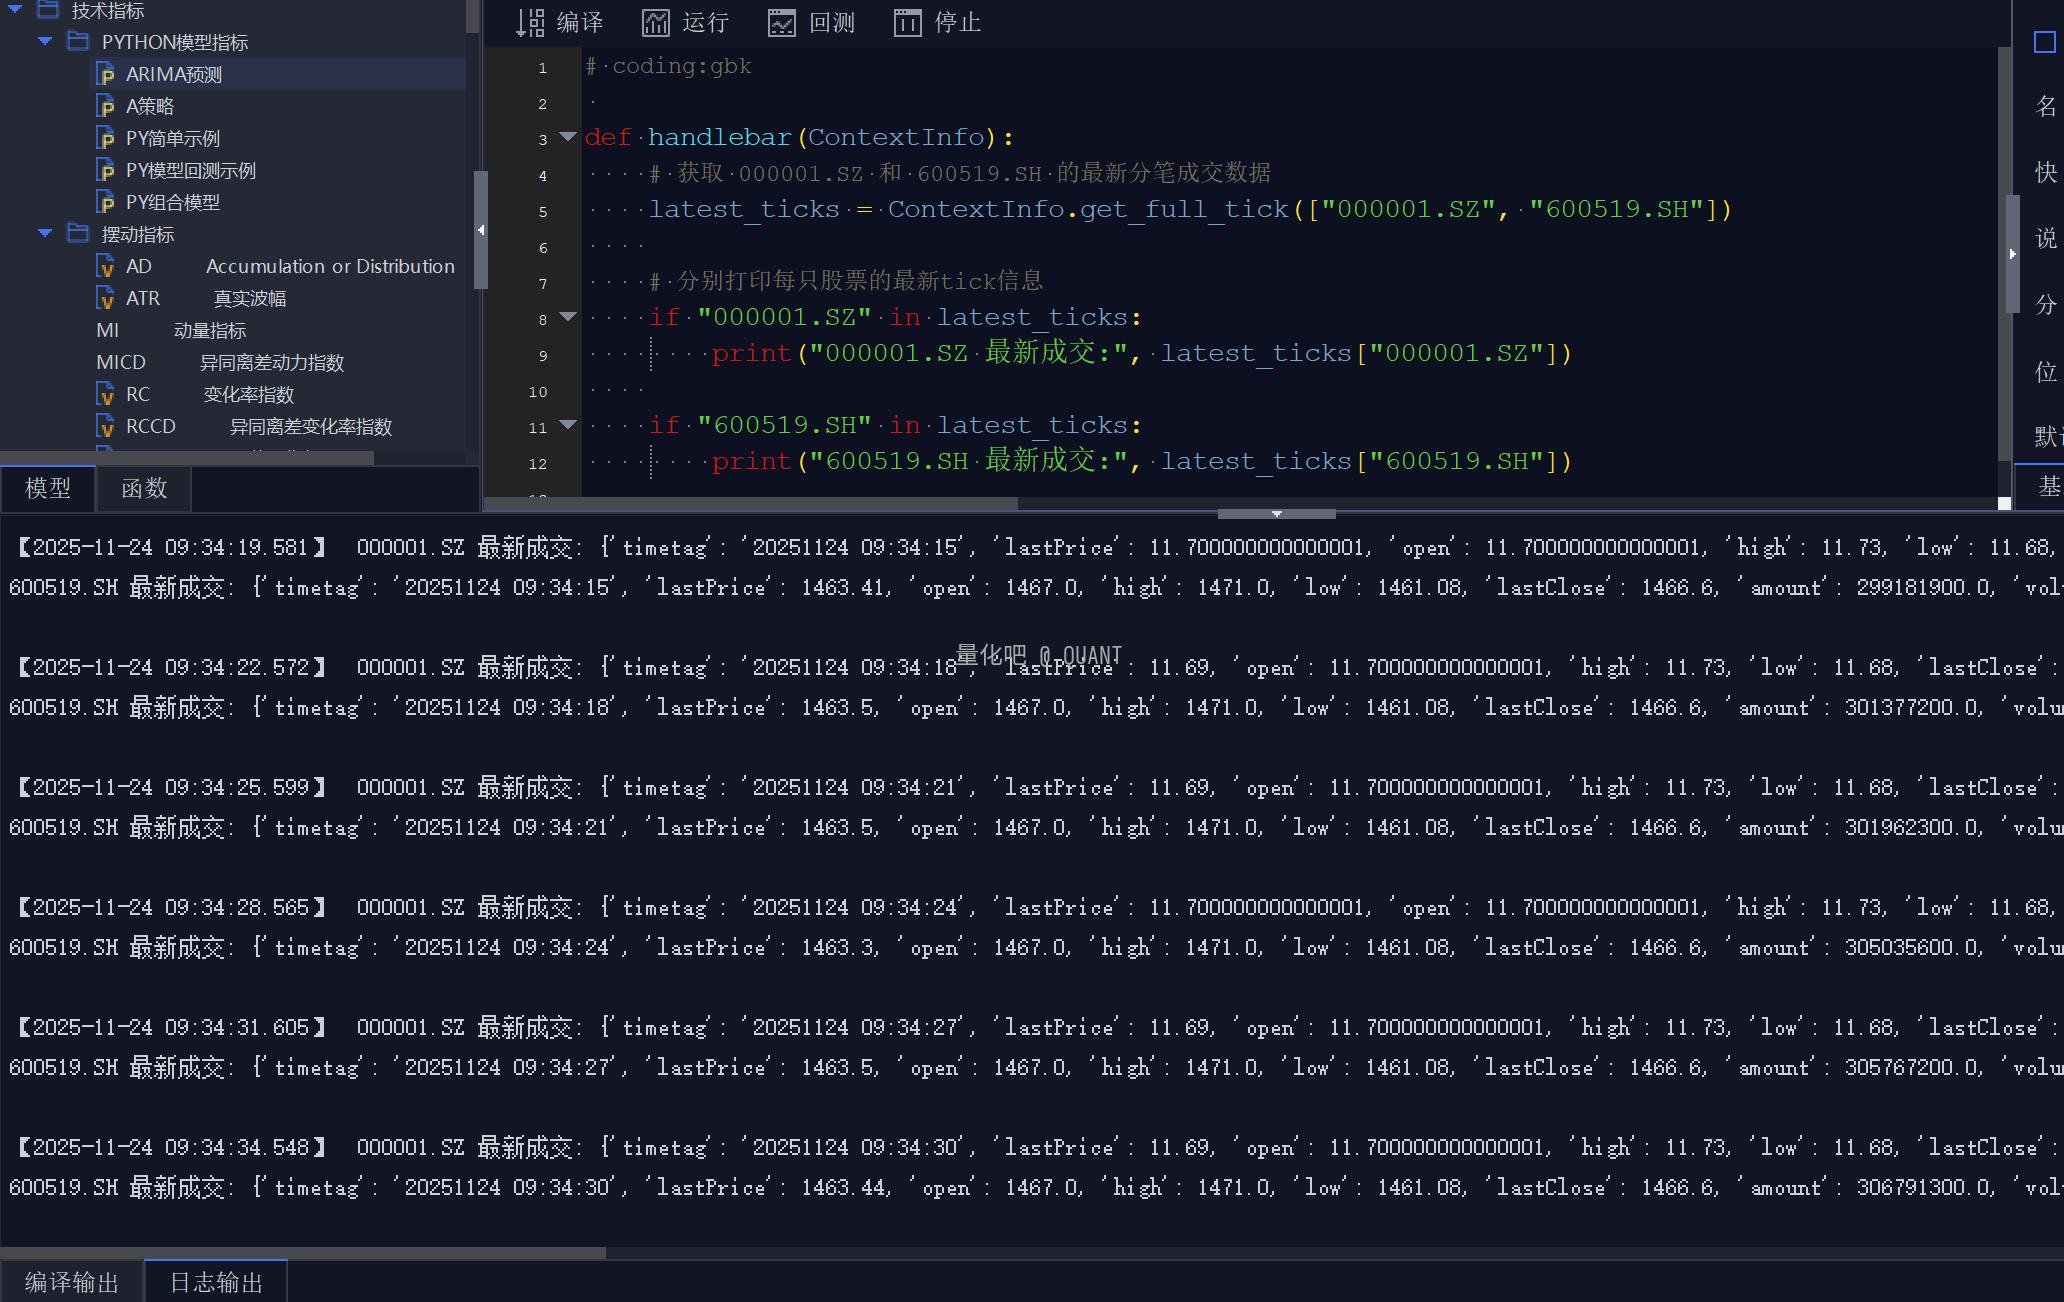Collapse the 技术指标 root folder

[15, 10]
